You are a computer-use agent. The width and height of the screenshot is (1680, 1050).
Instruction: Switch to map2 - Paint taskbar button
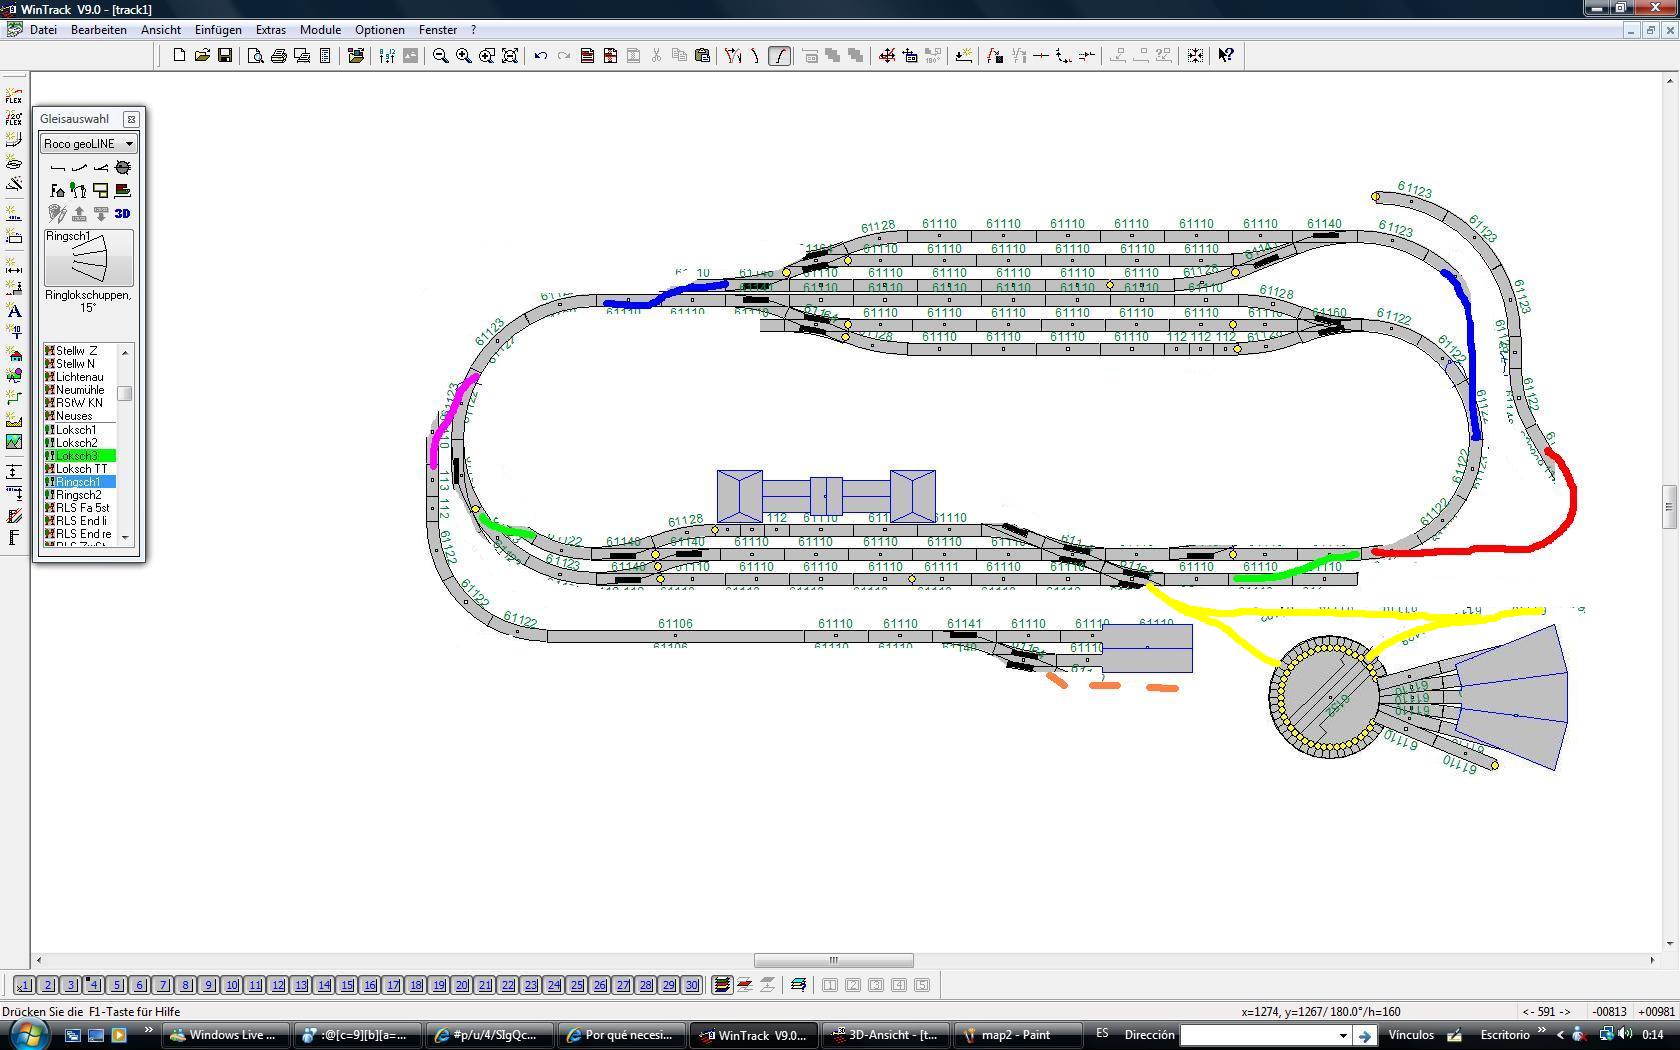(1017, 1035)
